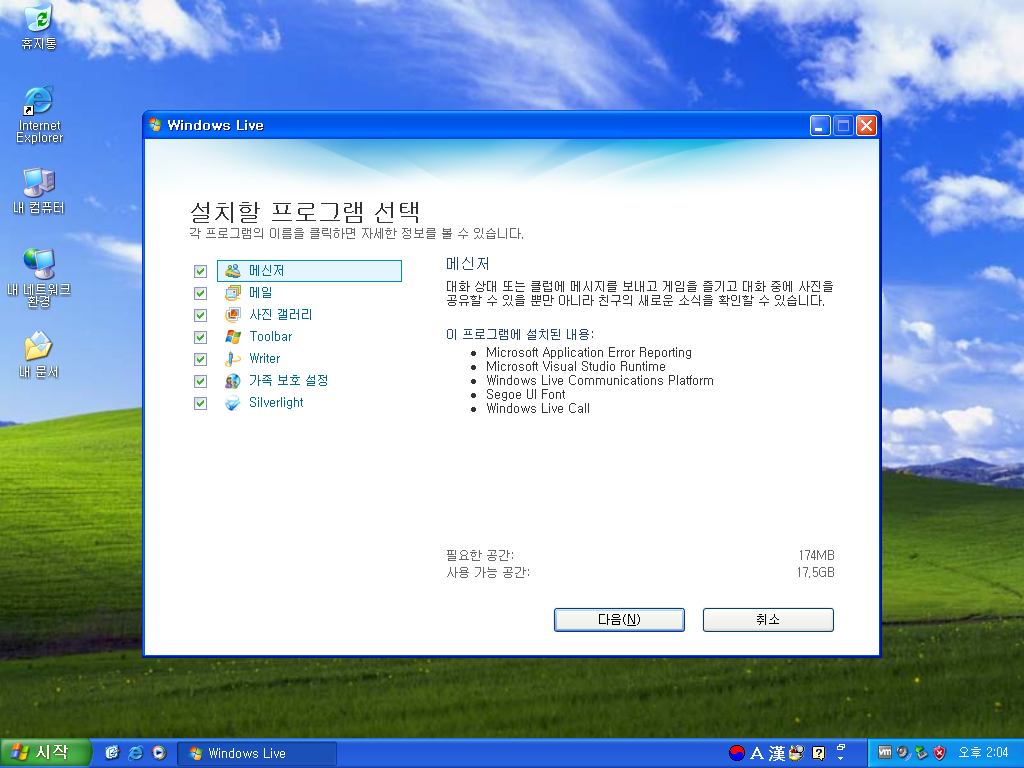This screenshot has width=1024, height=768.
Task: Click the IME pad tools icon
Action: tap(796, 753)
